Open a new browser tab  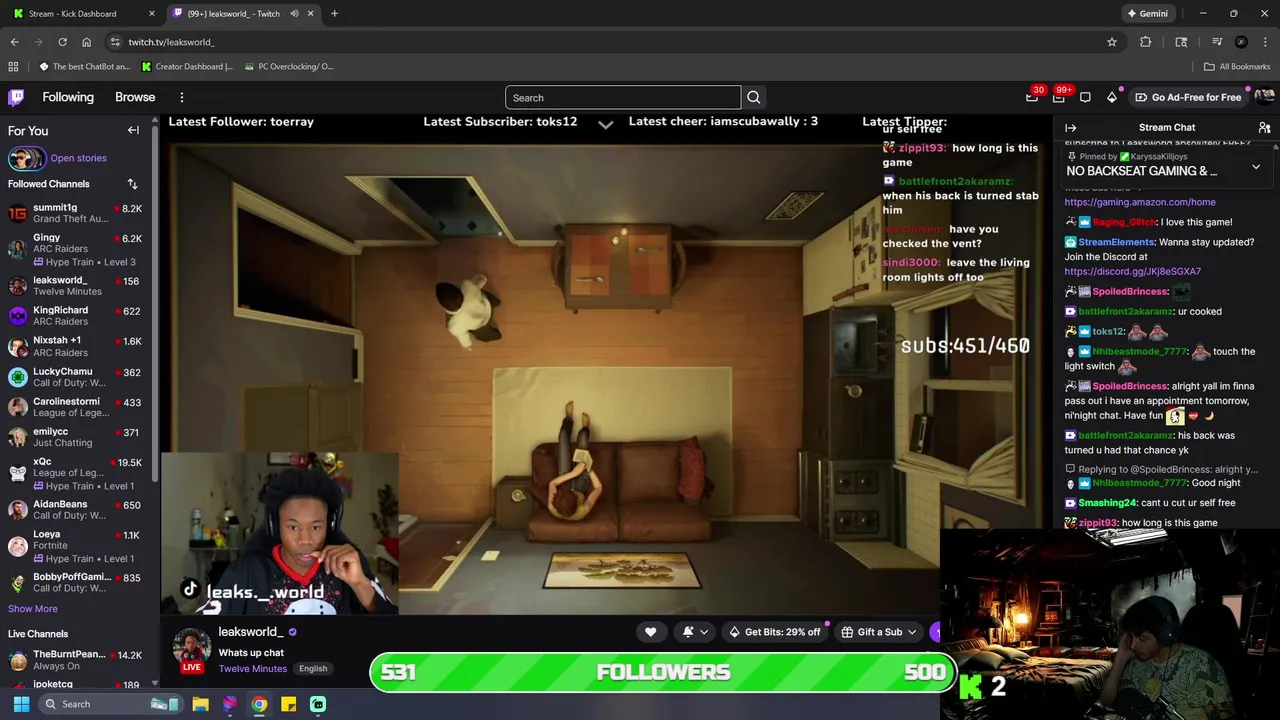334,14
